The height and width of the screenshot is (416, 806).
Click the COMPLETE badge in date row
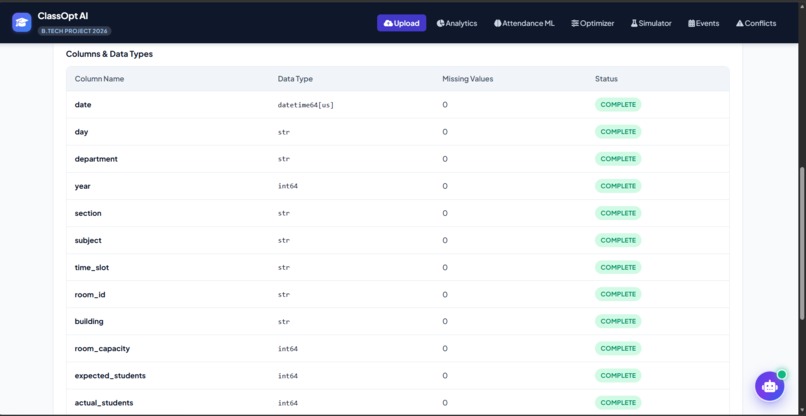pos(618,104)
